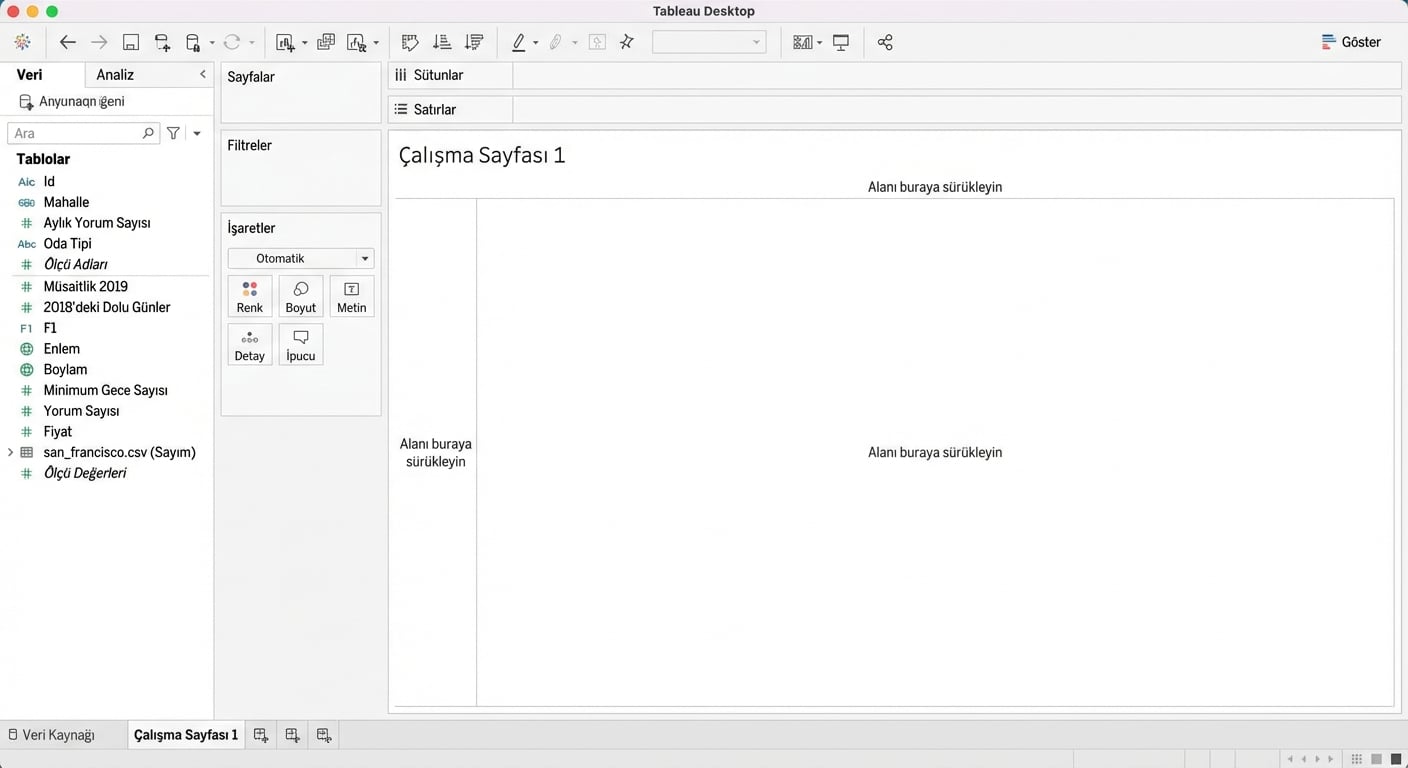Sort descending using the toolbar icon
Viewport: 1408px width, 768px height.
click(474, 42)
